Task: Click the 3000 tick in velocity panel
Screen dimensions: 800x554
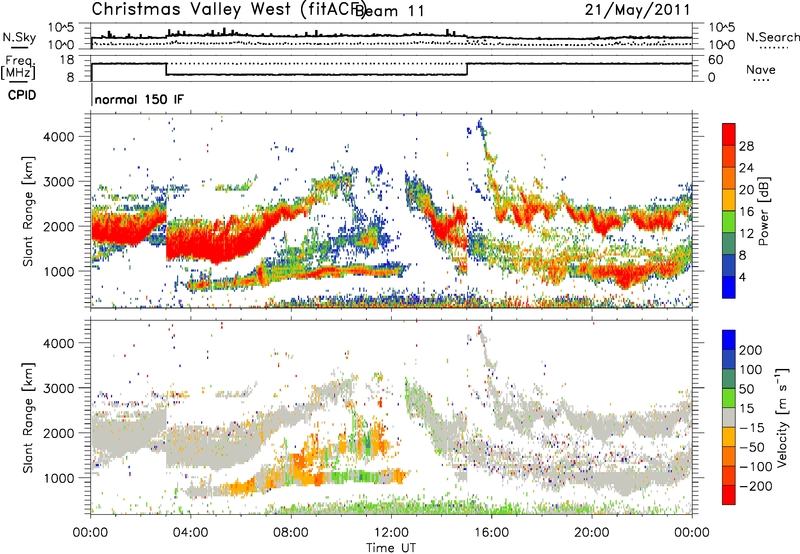Action: [59, 388]
